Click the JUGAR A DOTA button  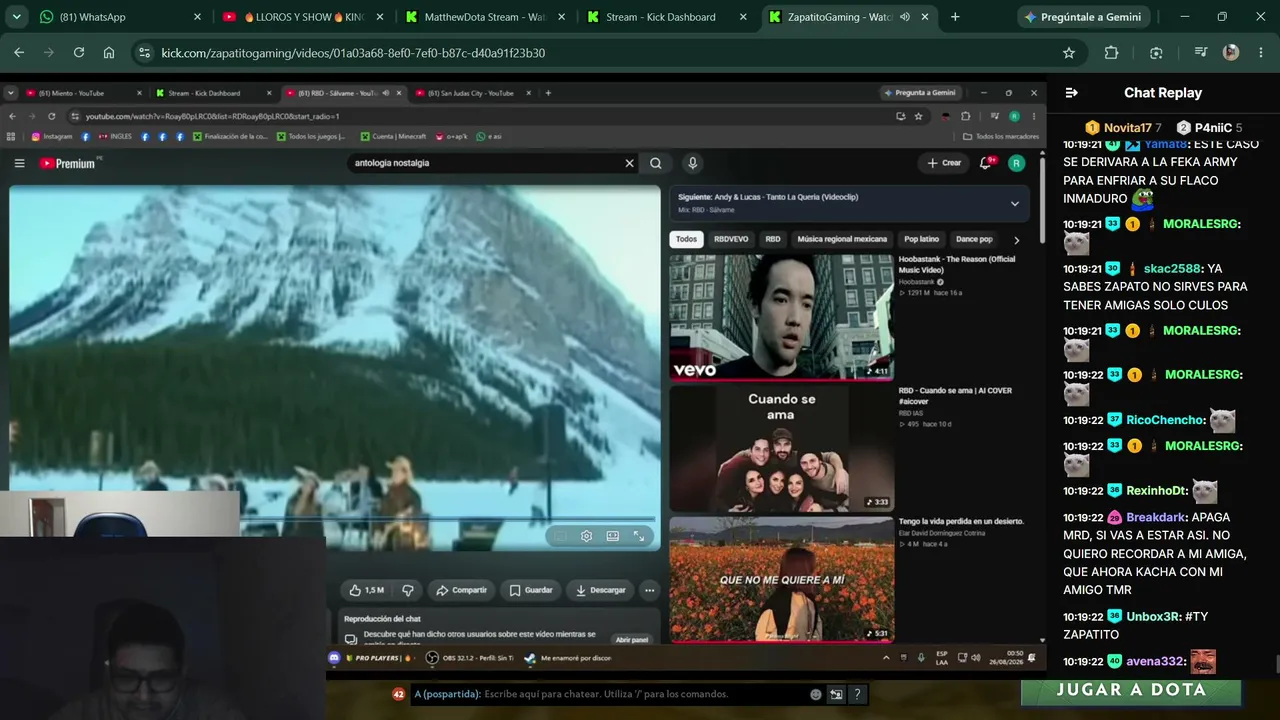(x=1131, y=690)
